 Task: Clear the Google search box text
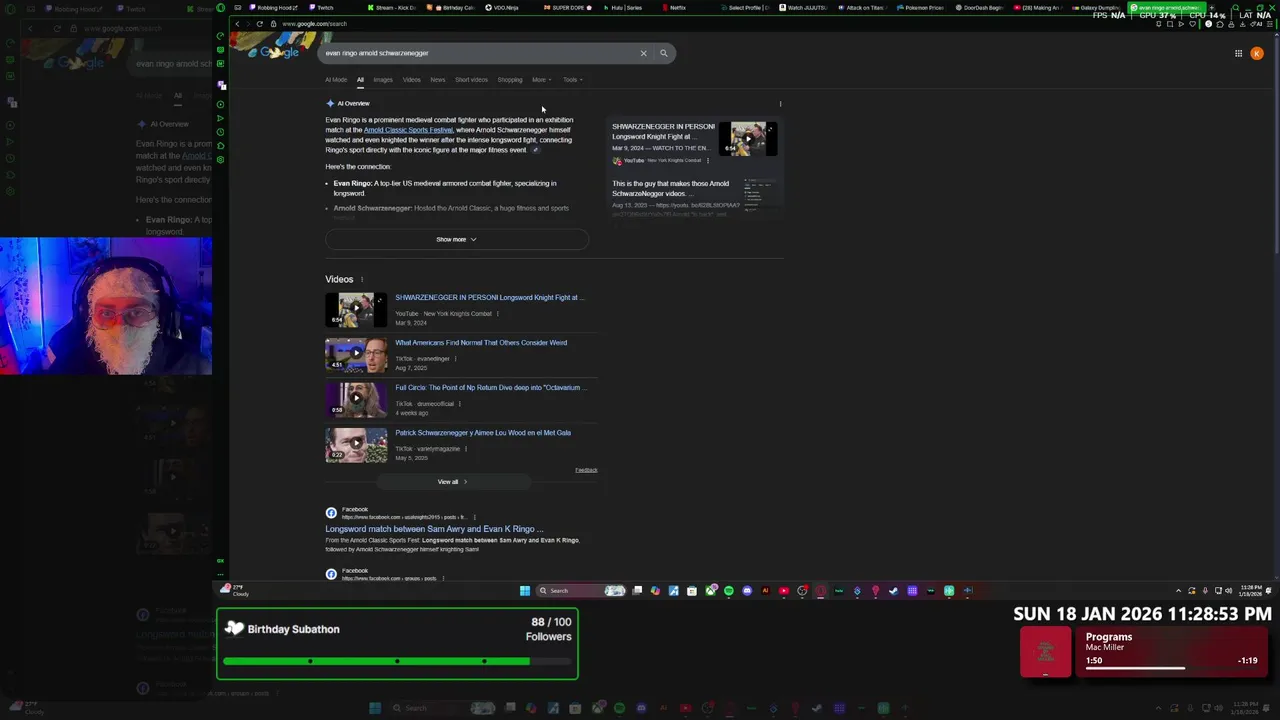(x=643, y=53)
